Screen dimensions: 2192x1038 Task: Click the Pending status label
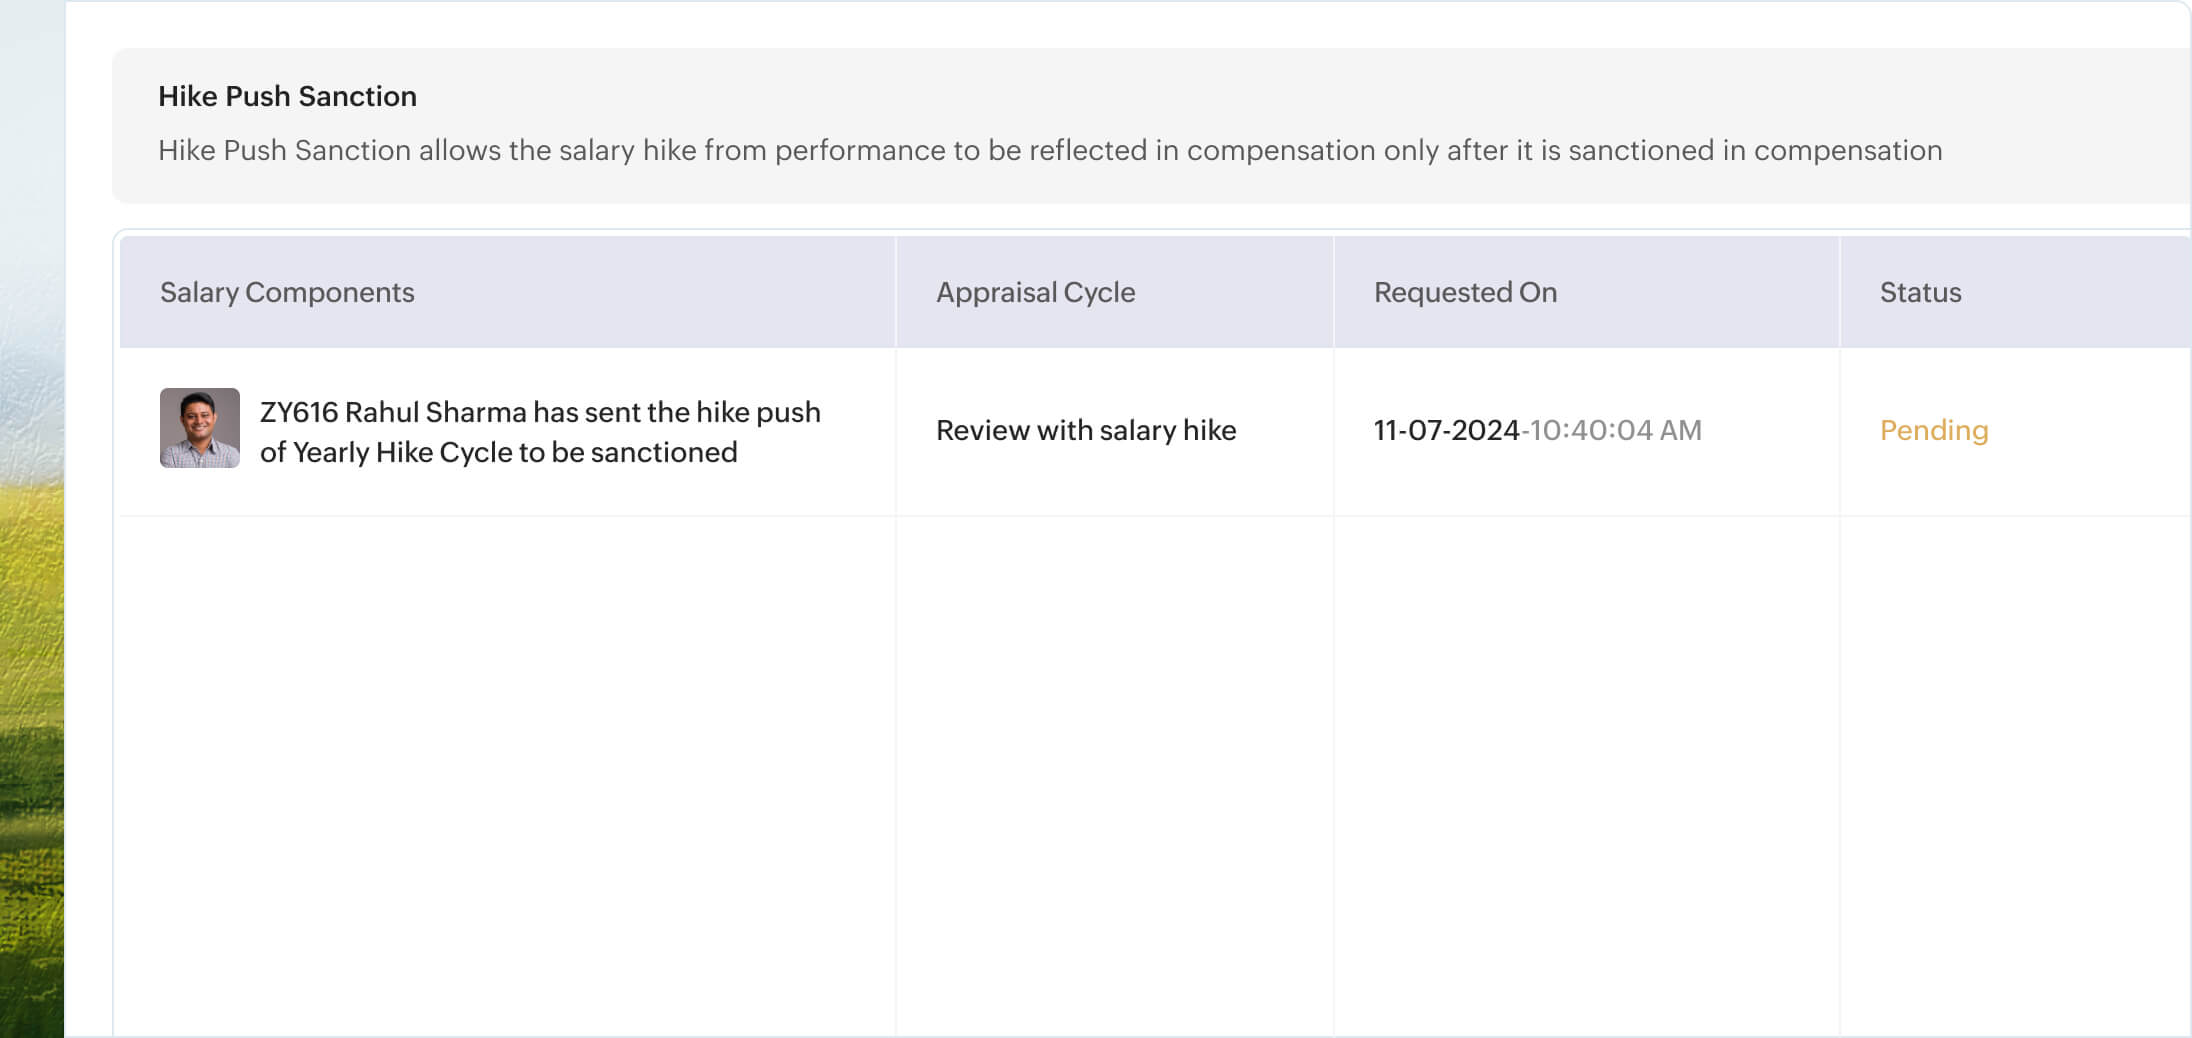pos(1933,430)
